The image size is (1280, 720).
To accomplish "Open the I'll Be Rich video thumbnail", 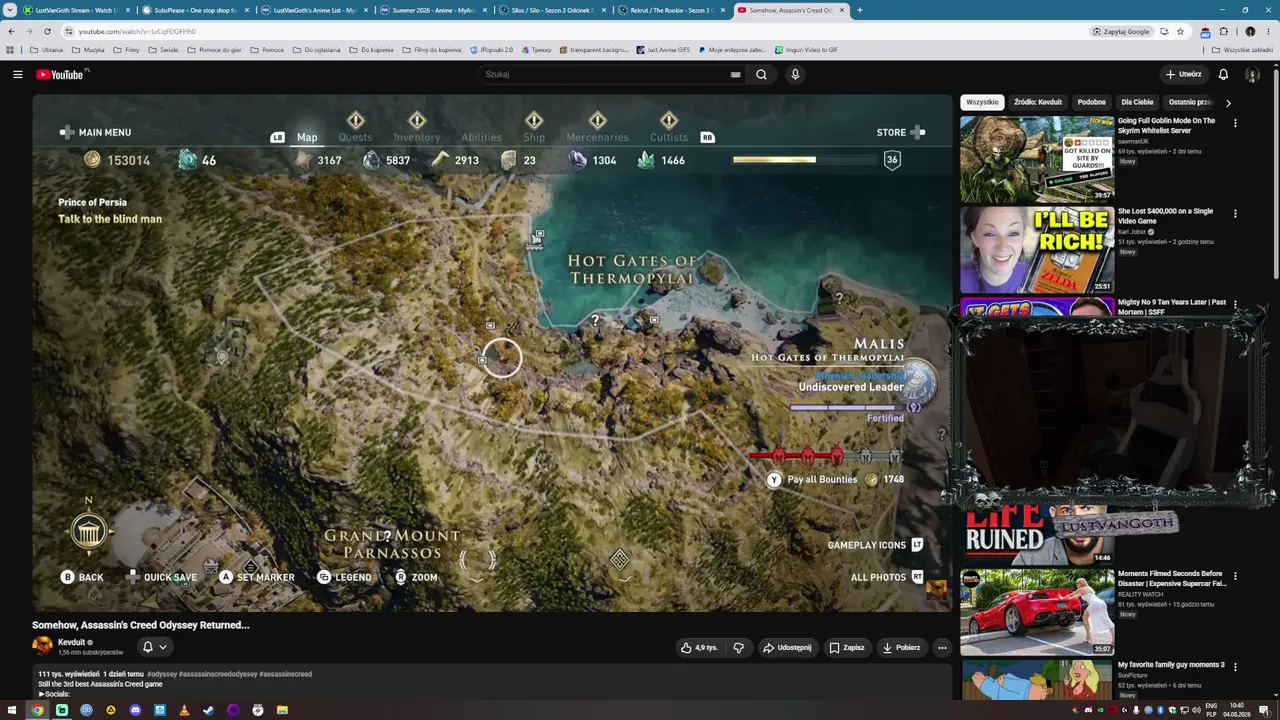I will (1037, 249).
